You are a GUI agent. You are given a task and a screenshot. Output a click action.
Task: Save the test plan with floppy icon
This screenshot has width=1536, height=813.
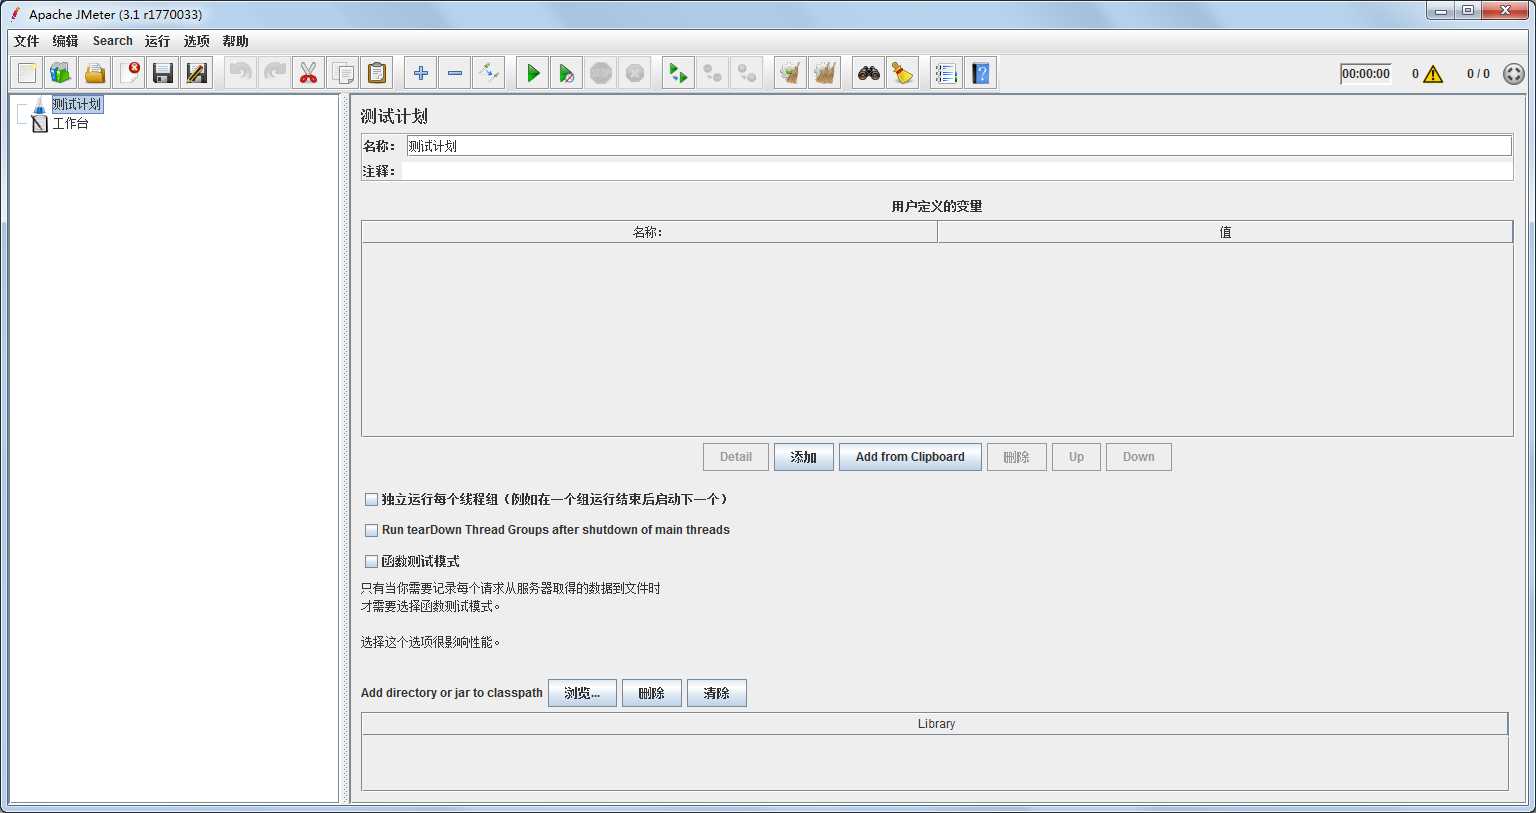coord(163,73)
